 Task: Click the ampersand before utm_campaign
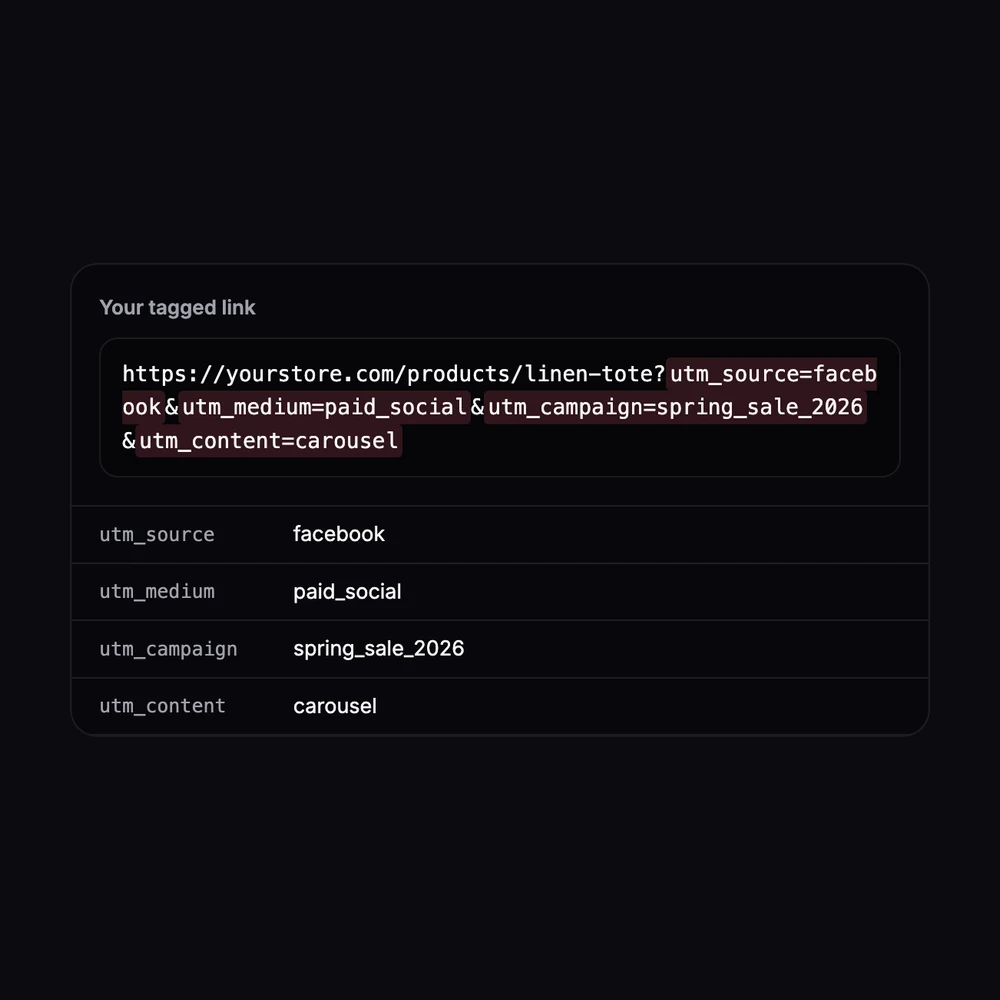[478, 407]
